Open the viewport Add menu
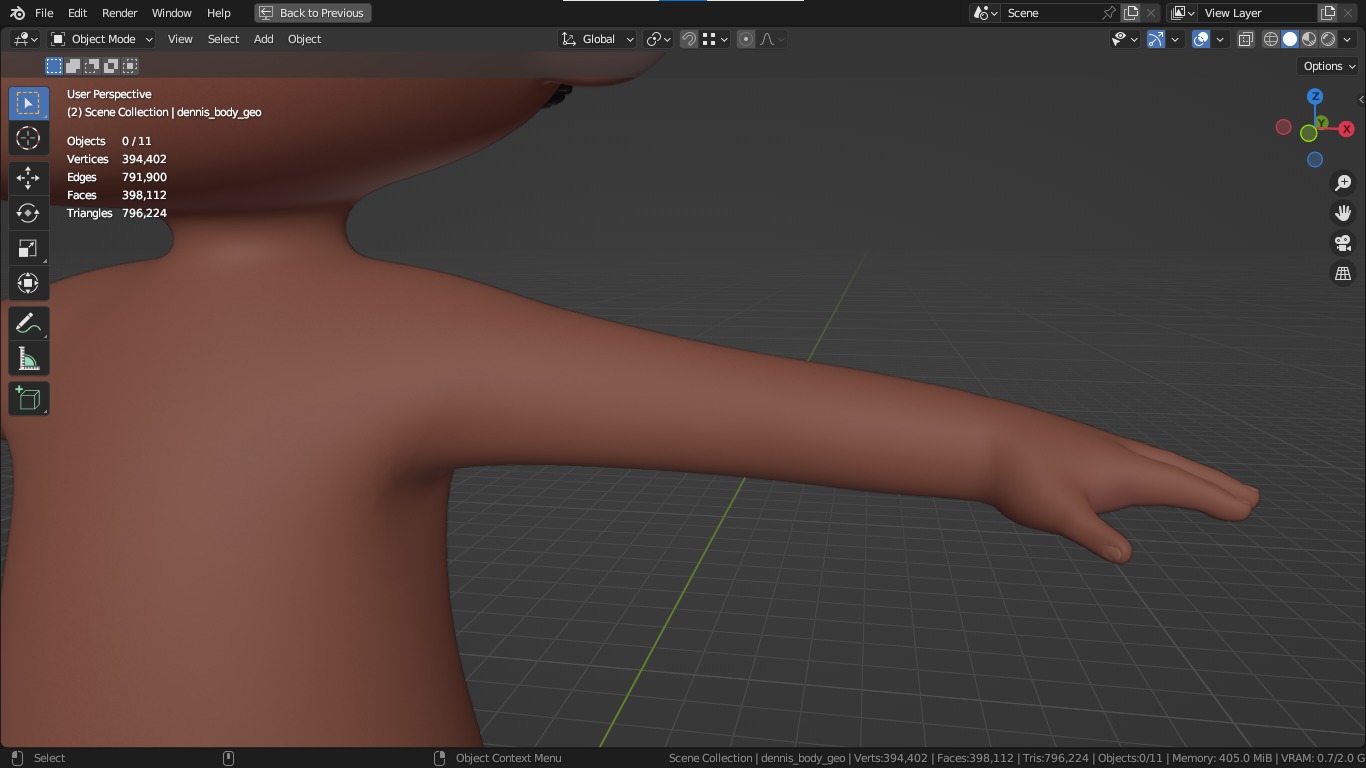 point(263,39)
